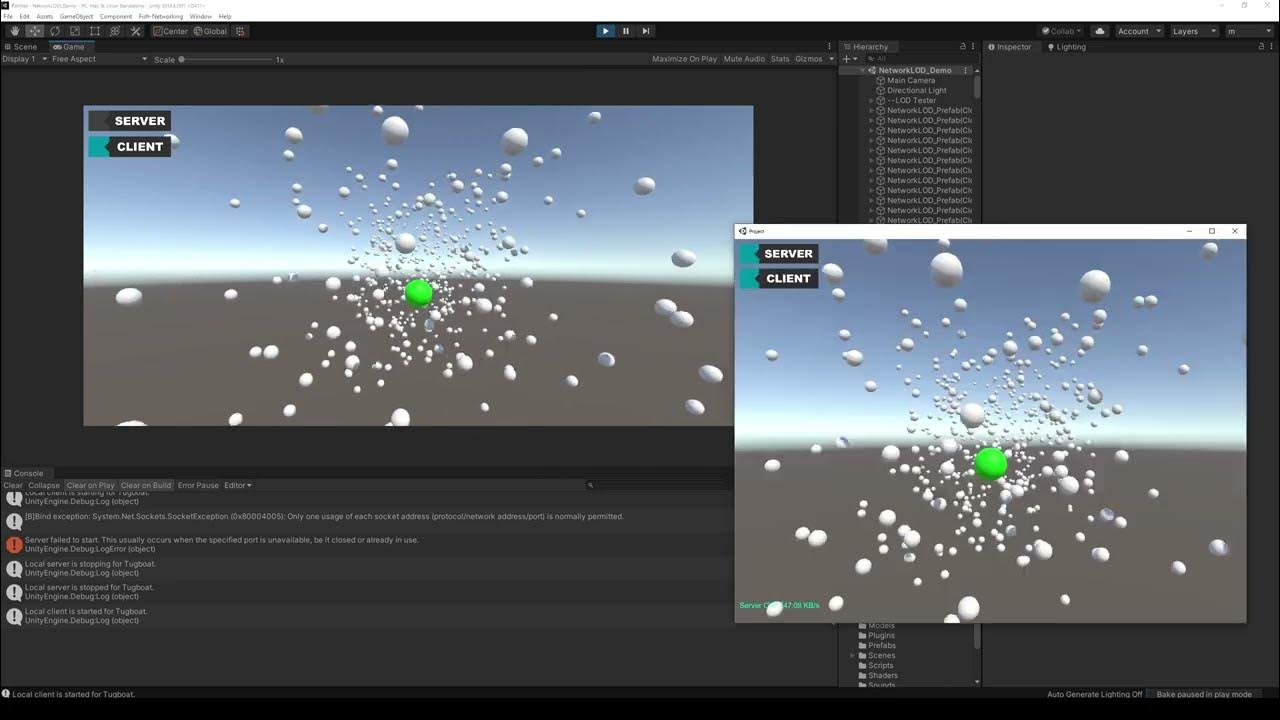
Task: Click CLIENT button in Project window
Action: (779, 279)
